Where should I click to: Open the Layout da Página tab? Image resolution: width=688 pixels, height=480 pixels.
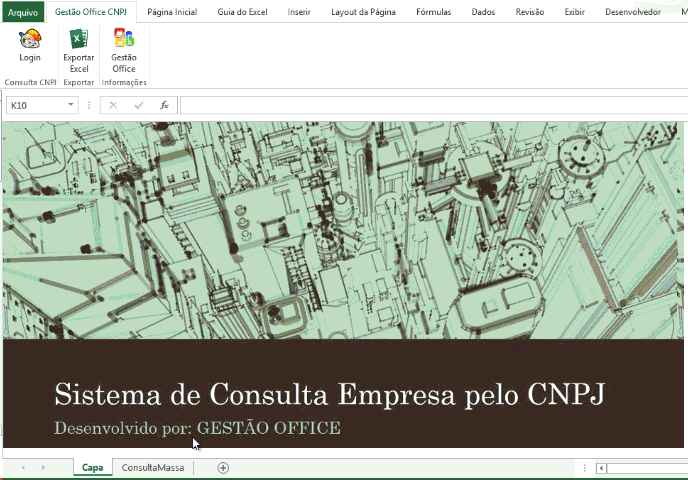click(x=363, y=12)
